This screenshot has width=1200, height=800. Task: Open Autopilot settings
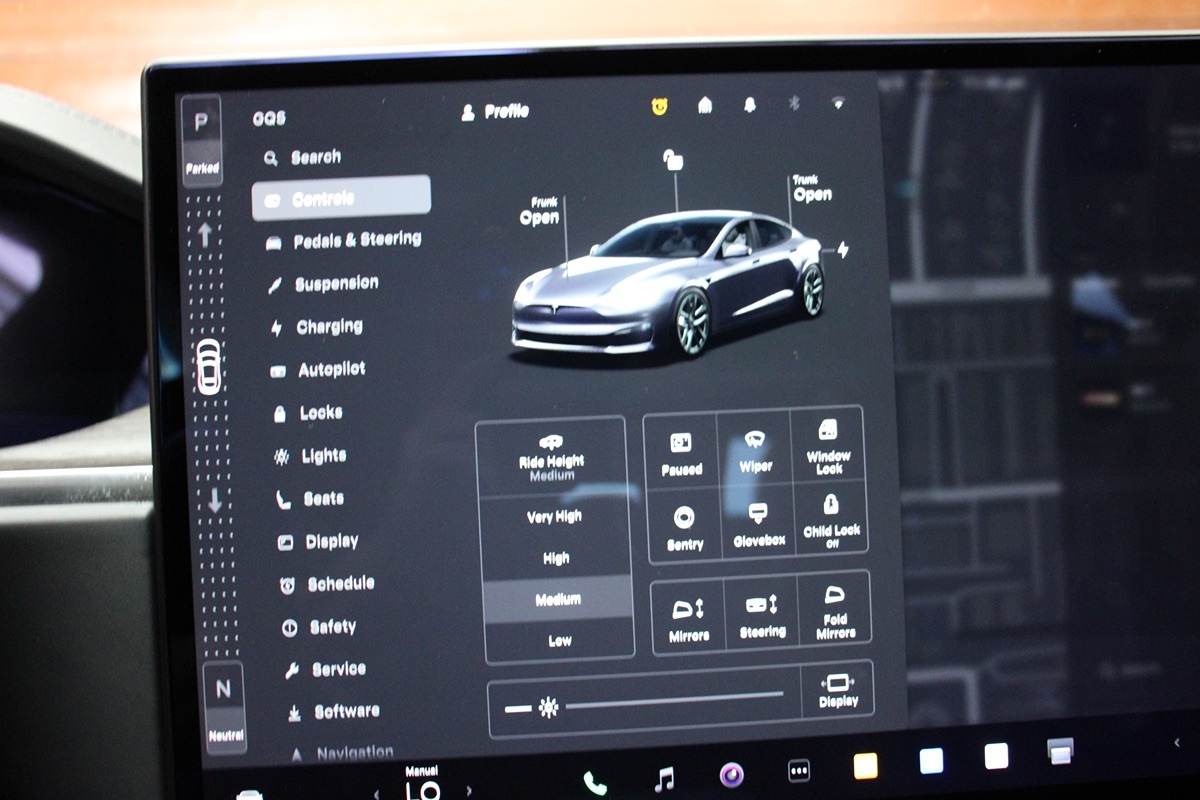tap(319, 370)
